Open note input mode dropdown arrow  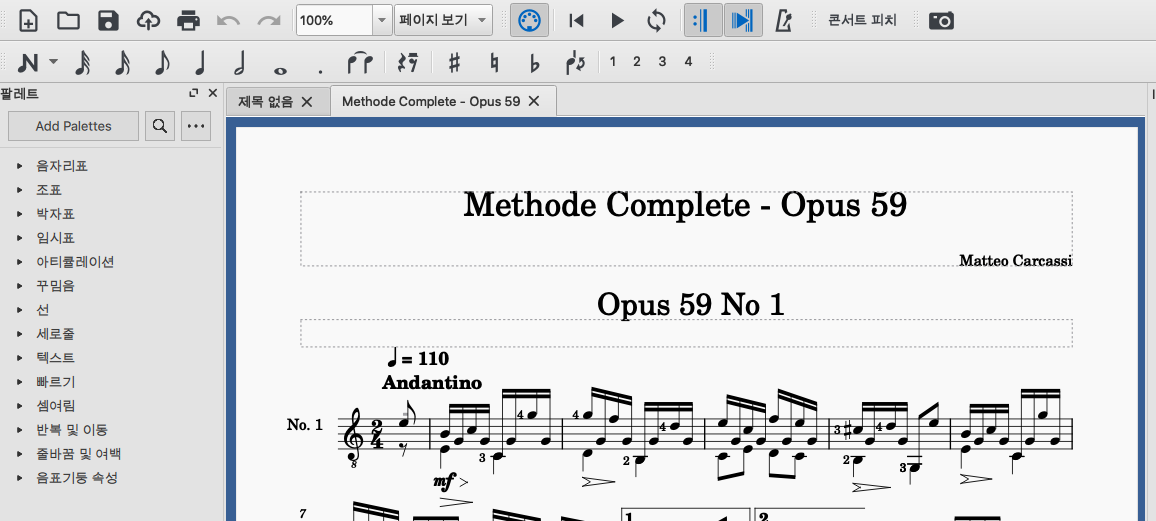[x=54, y=63]
